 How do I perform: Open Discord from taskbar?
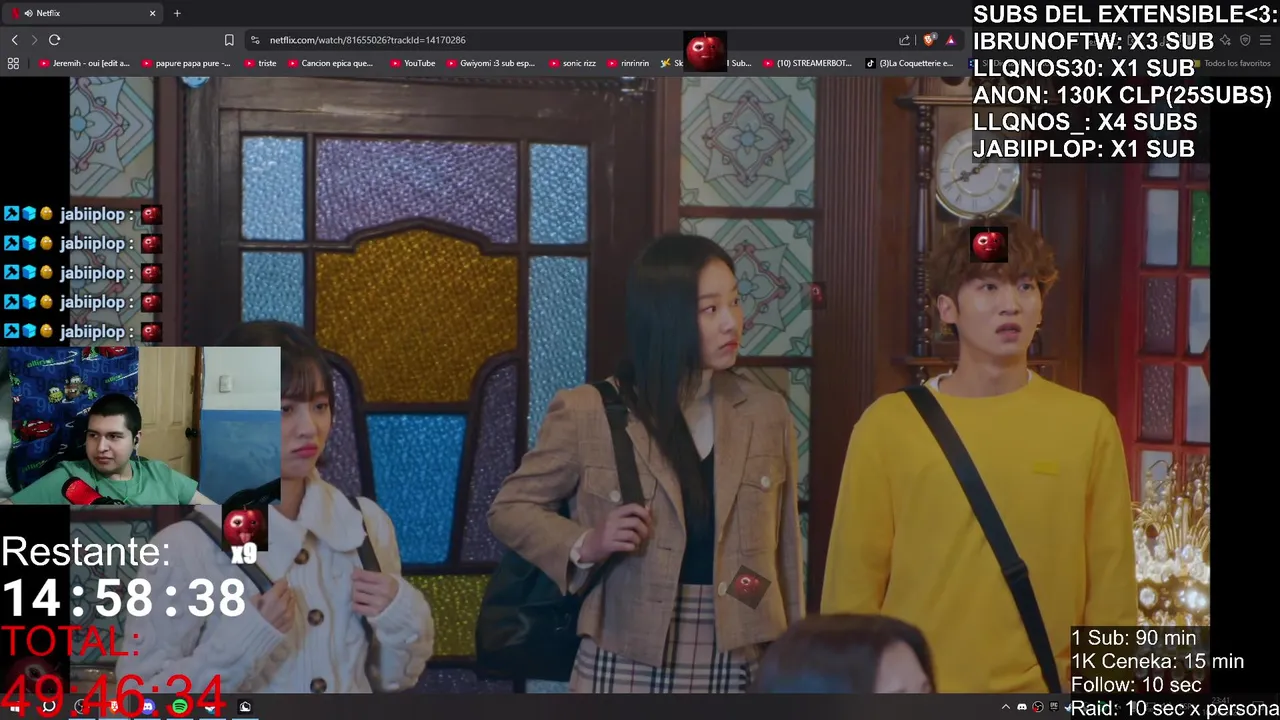148,707
